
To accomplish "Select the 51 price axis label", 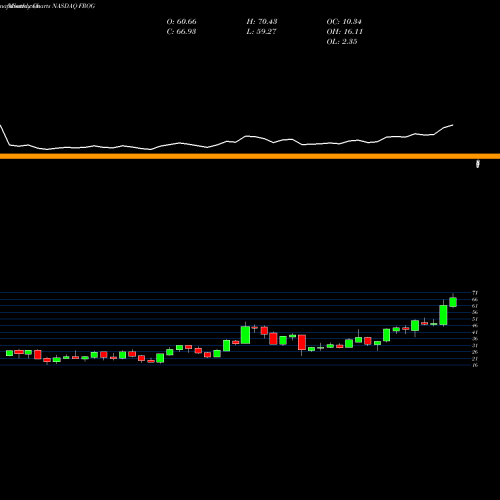I will pos(475,319).
